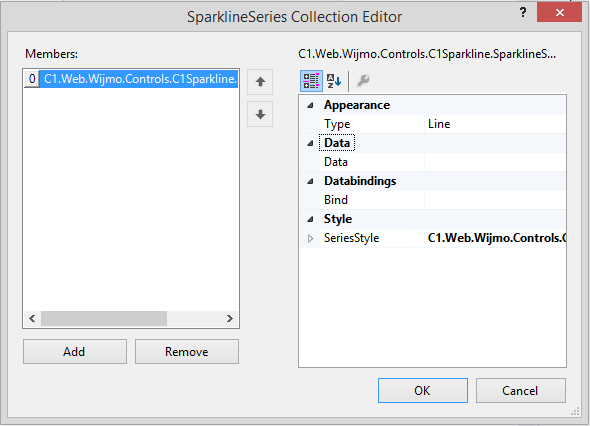Click the Databindings category header

(x=360, y=181)
